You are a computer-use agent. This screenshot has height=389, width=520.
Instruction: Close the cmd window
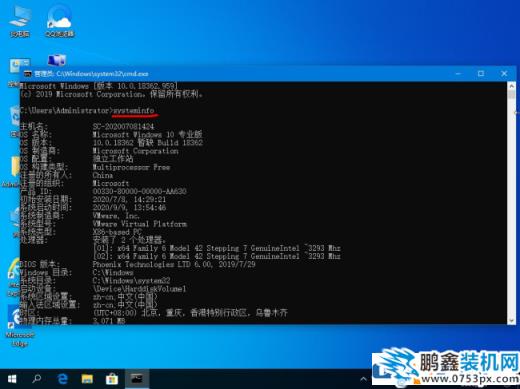coord(504,74)
